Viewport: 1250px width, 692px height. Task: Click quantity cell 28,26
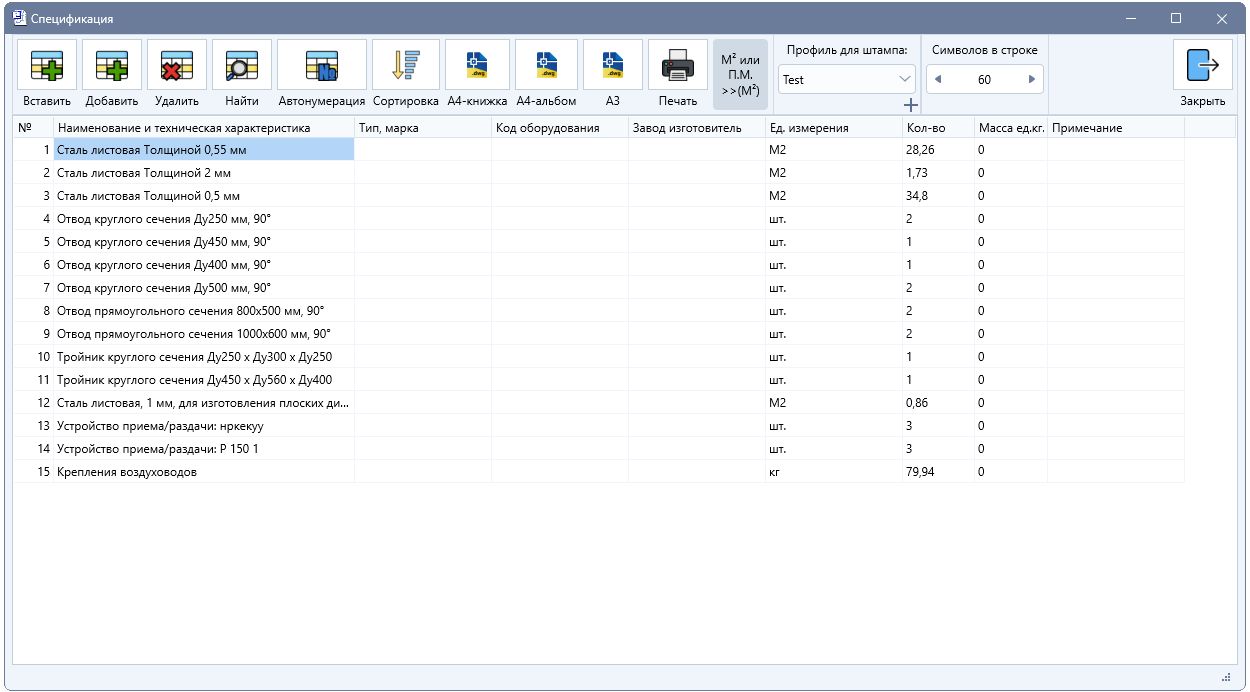coord(938,150)
